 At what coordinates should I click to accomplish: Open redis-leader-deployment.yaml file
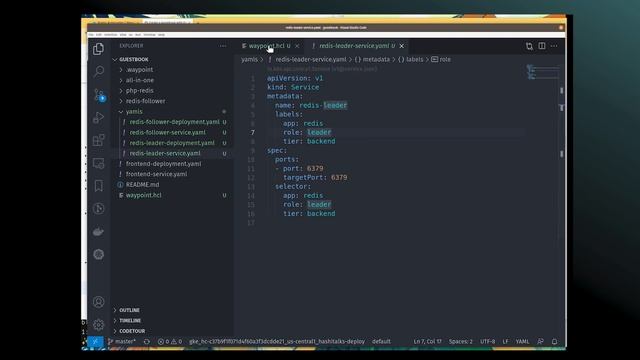pyautogui.click(x=172, y=143)
